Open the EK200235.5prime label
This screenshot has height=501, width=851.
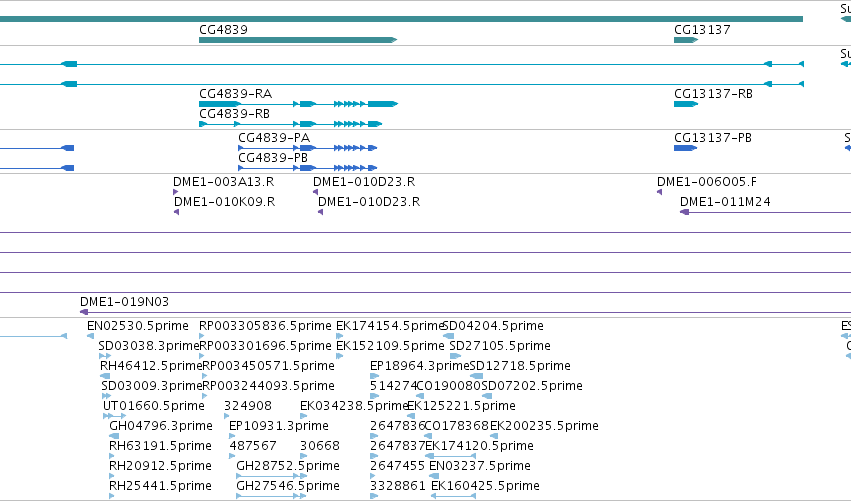pos(544,426)
